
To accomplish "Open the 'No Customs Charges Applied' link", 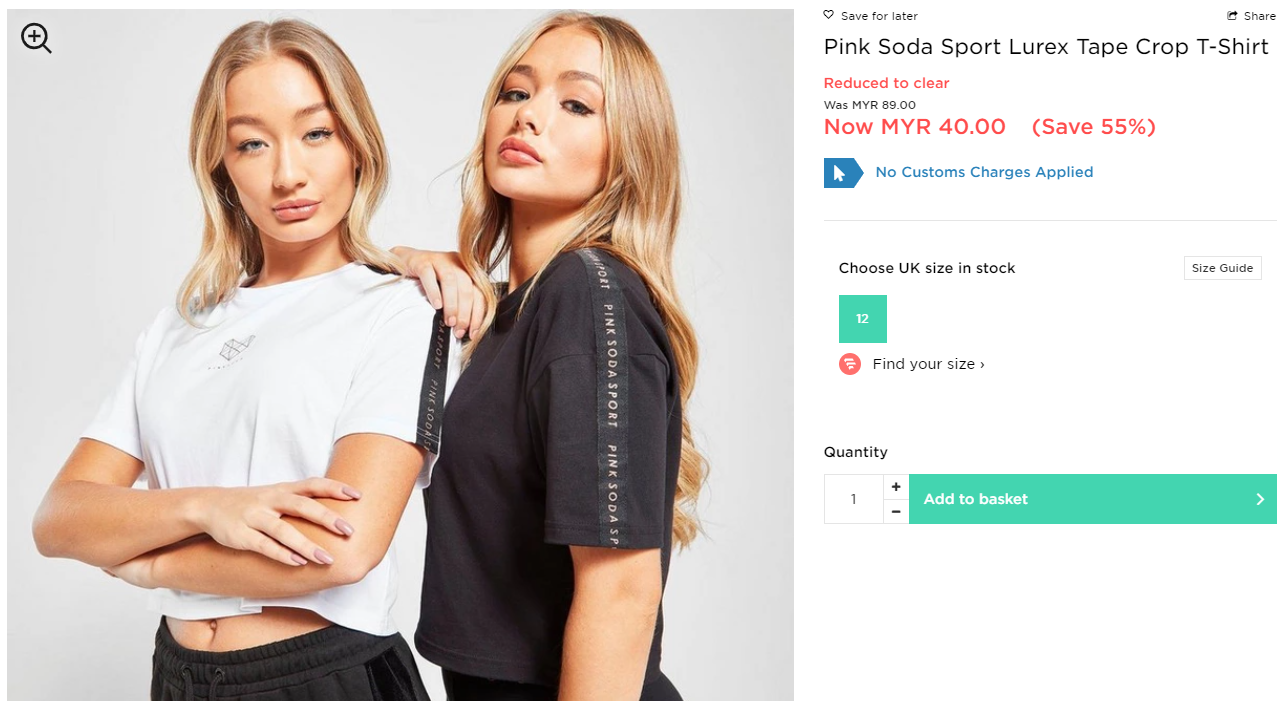I will (984, 172).
